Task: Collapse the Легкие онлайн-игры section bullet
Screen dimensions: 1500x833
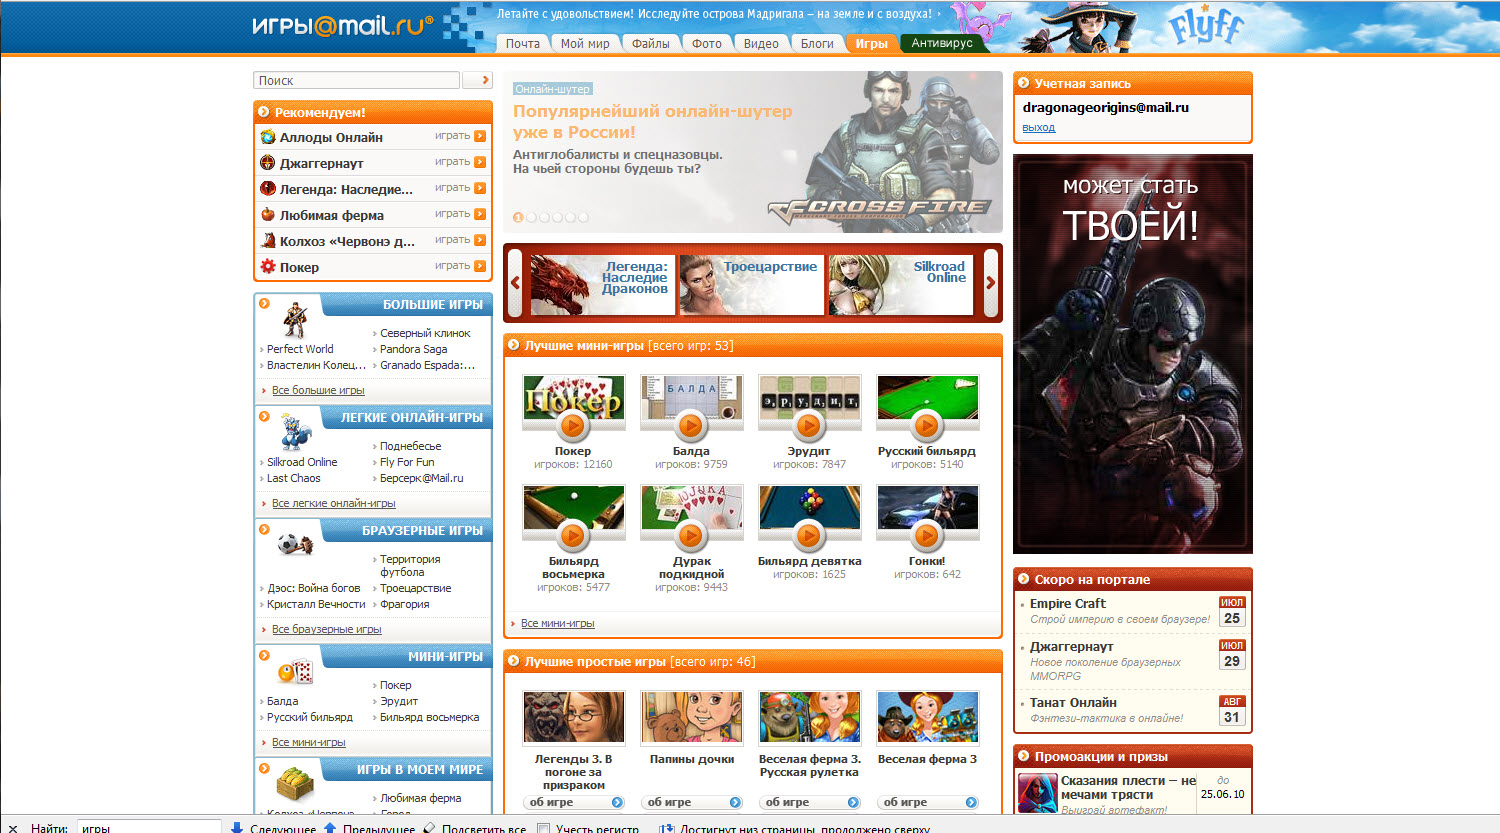Action: tap(264, 416)
